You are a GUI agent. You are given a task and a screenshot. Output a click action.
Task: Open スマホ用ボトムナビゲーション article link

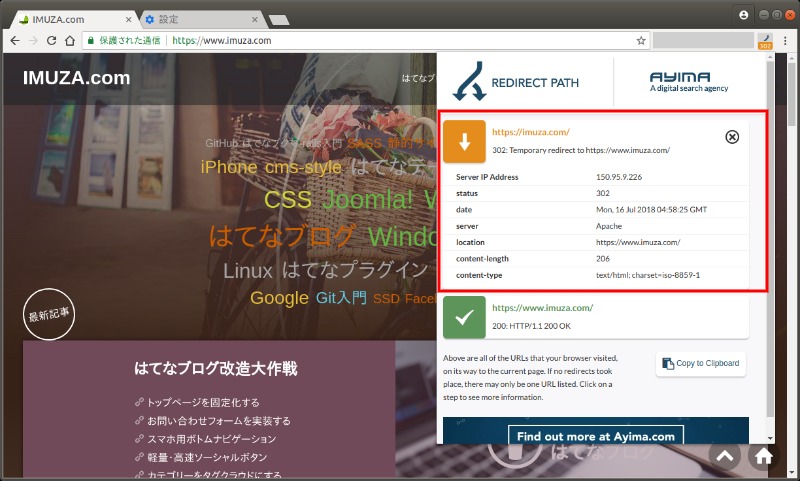[x=211, y=439]
